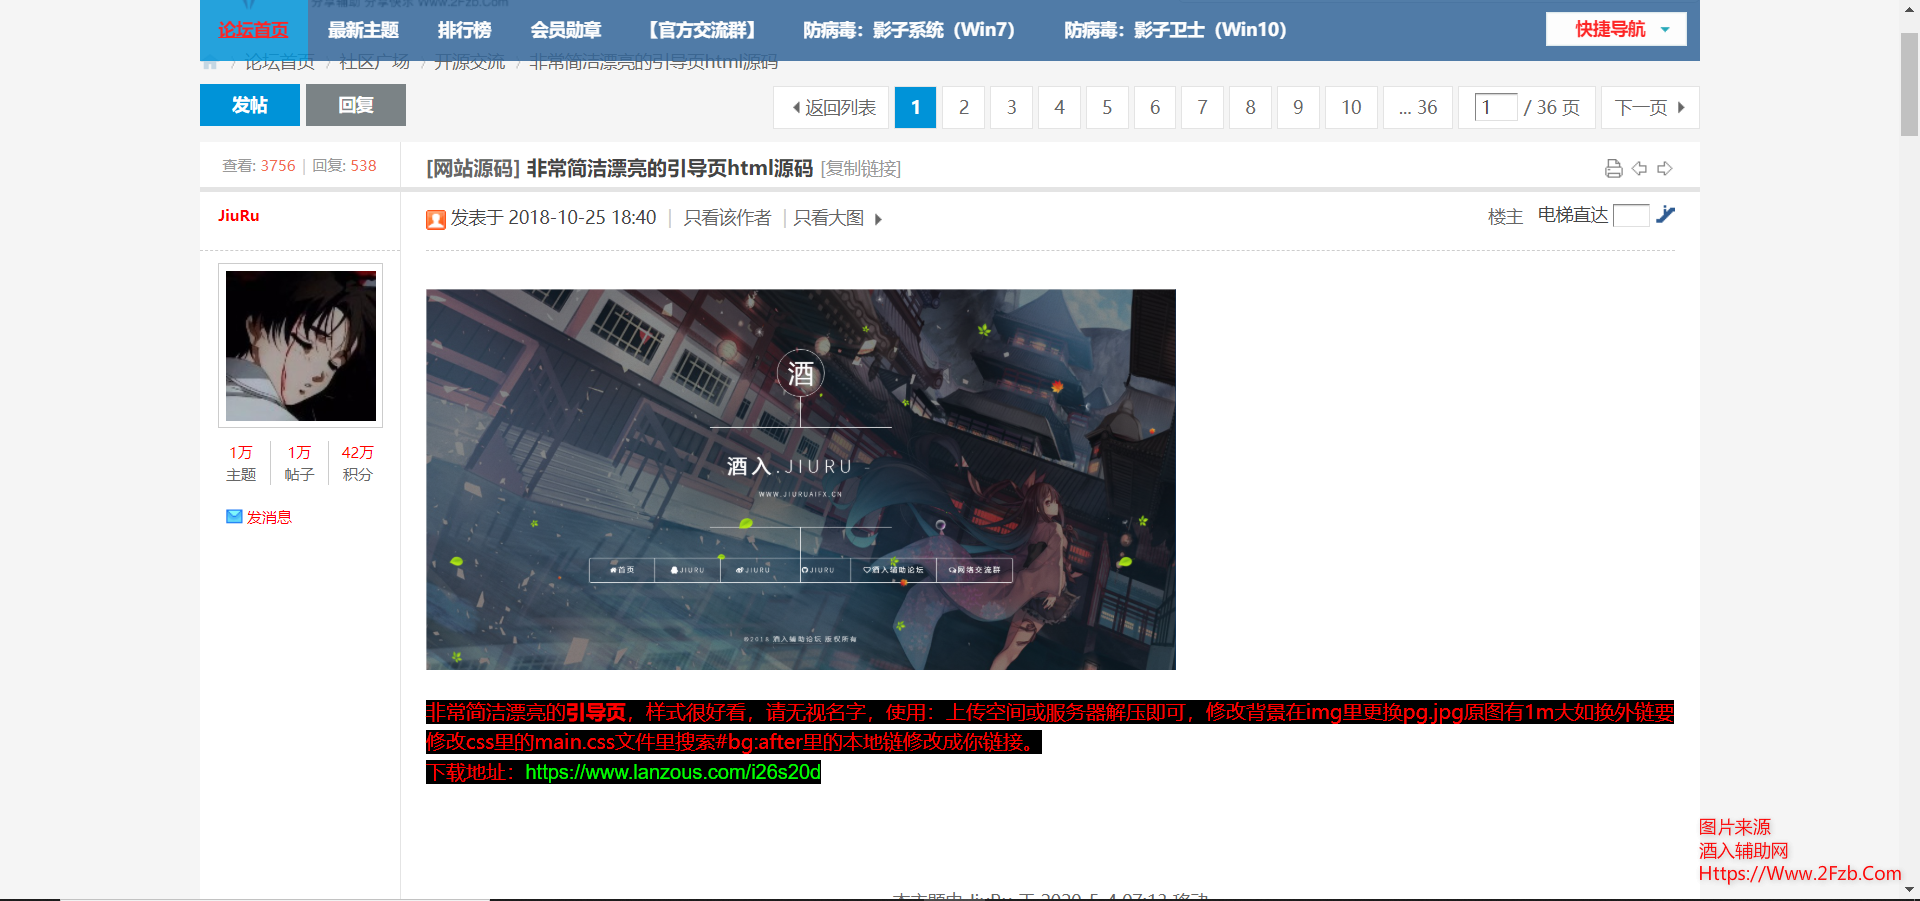Go to page 4

point(1059,107)
